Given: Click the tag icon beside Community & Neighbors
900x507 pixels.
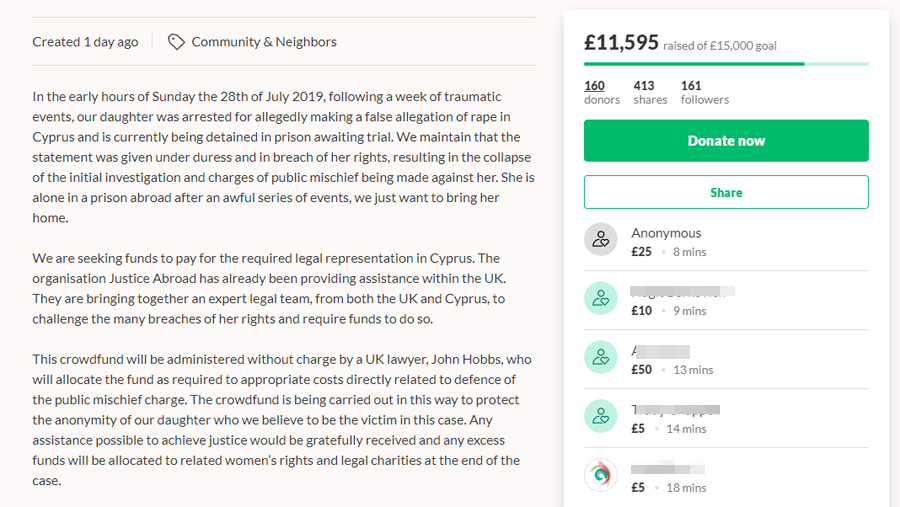Looking at the screenshot, I should tap(176, 42).
